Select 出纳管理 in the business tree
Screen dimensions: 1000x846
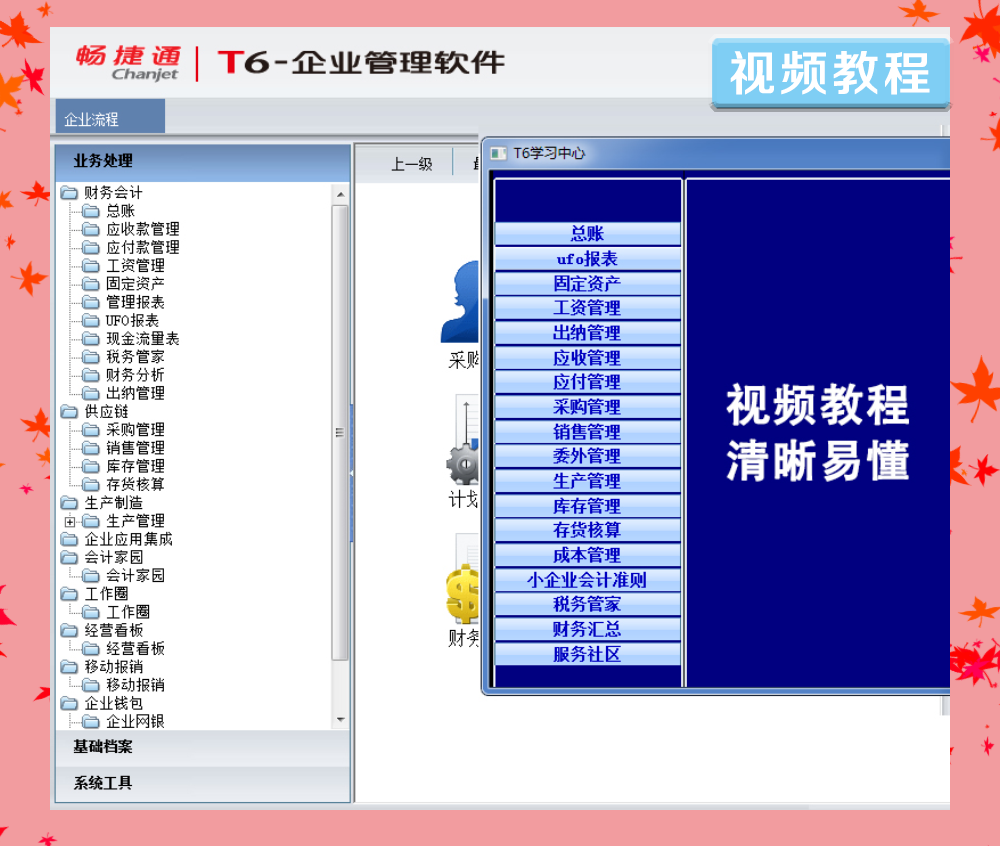coord(135,393)
